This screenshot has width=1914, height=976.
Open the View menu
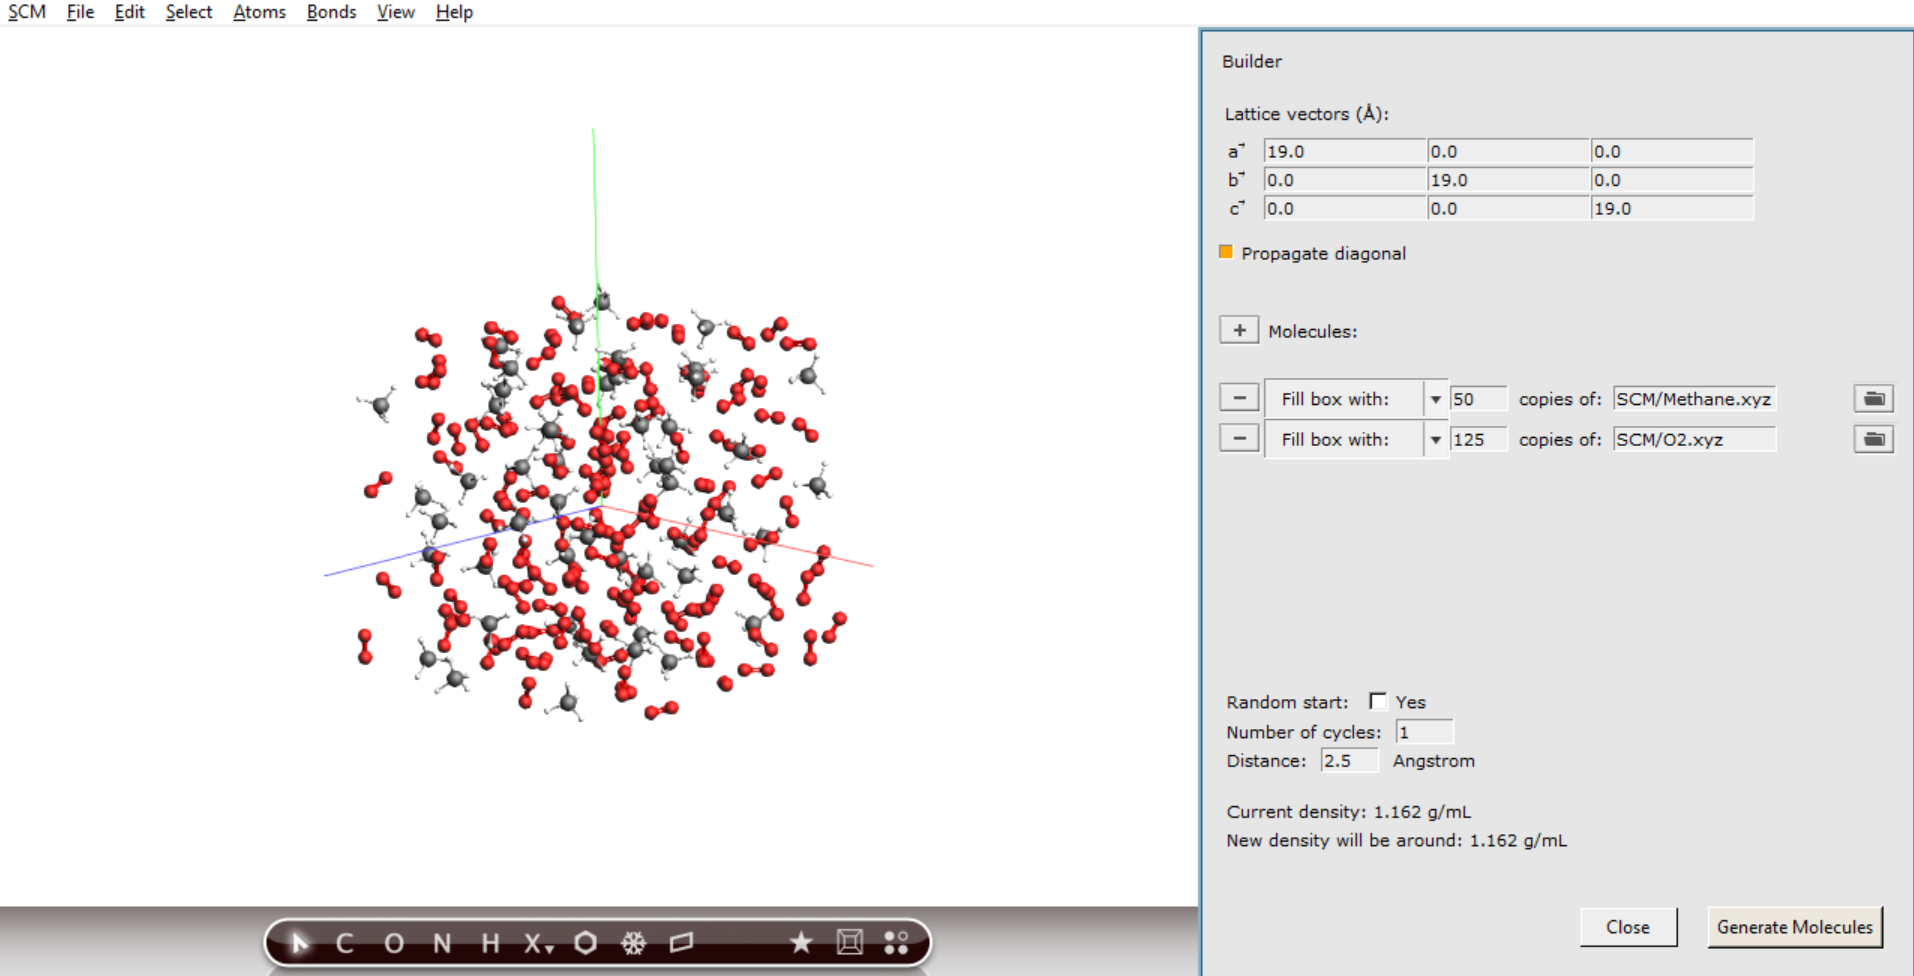pos(396,12)
